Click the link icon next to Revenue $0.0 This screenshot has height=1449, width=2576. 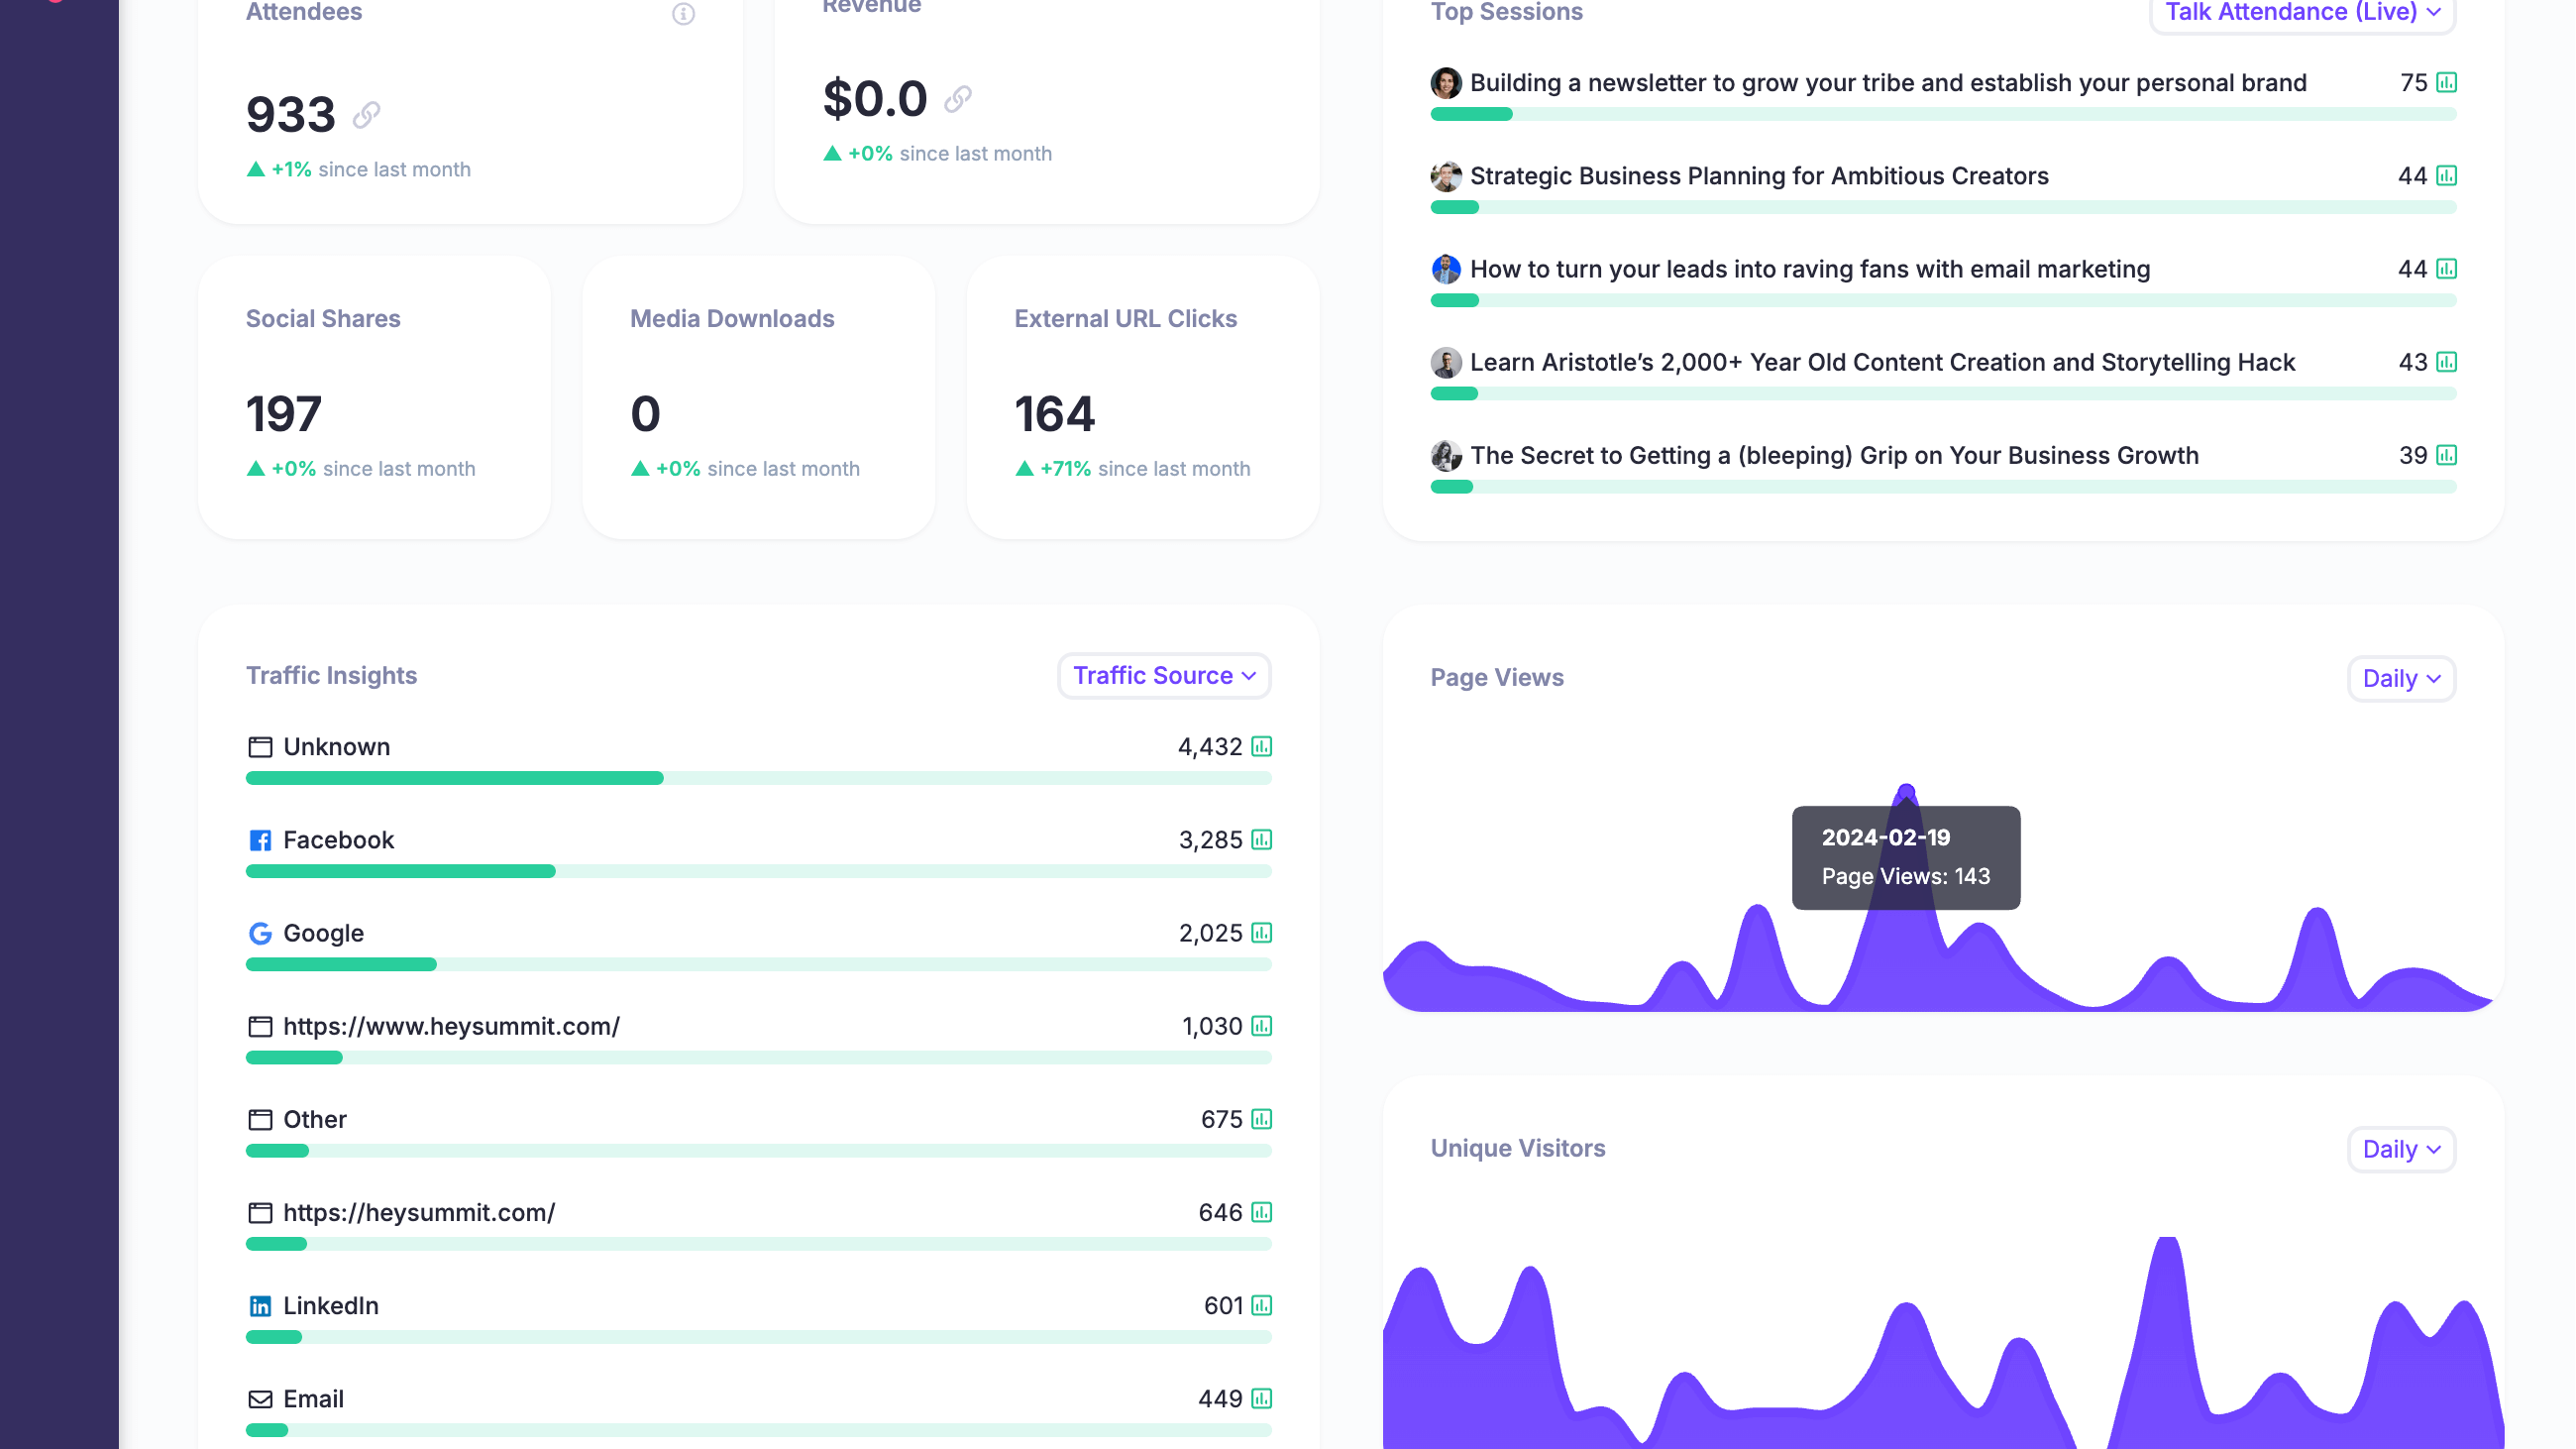959,99
